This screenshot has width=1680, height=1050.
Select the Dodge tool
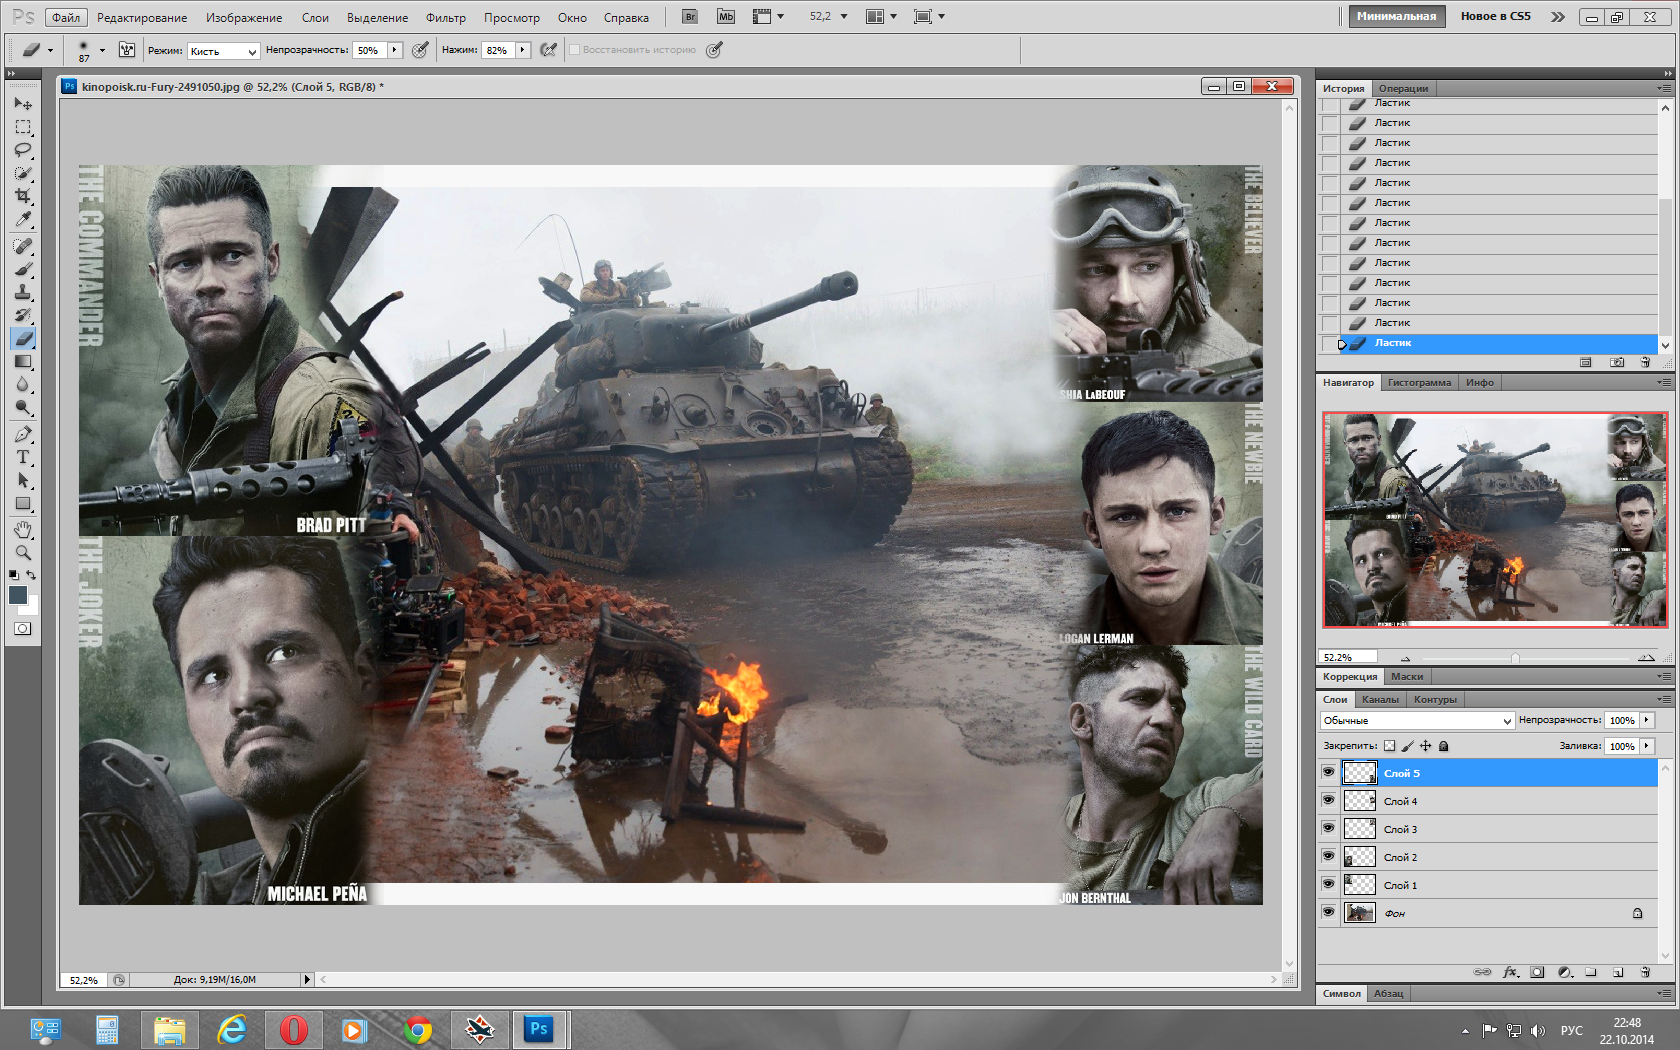[x=23, y=408]
